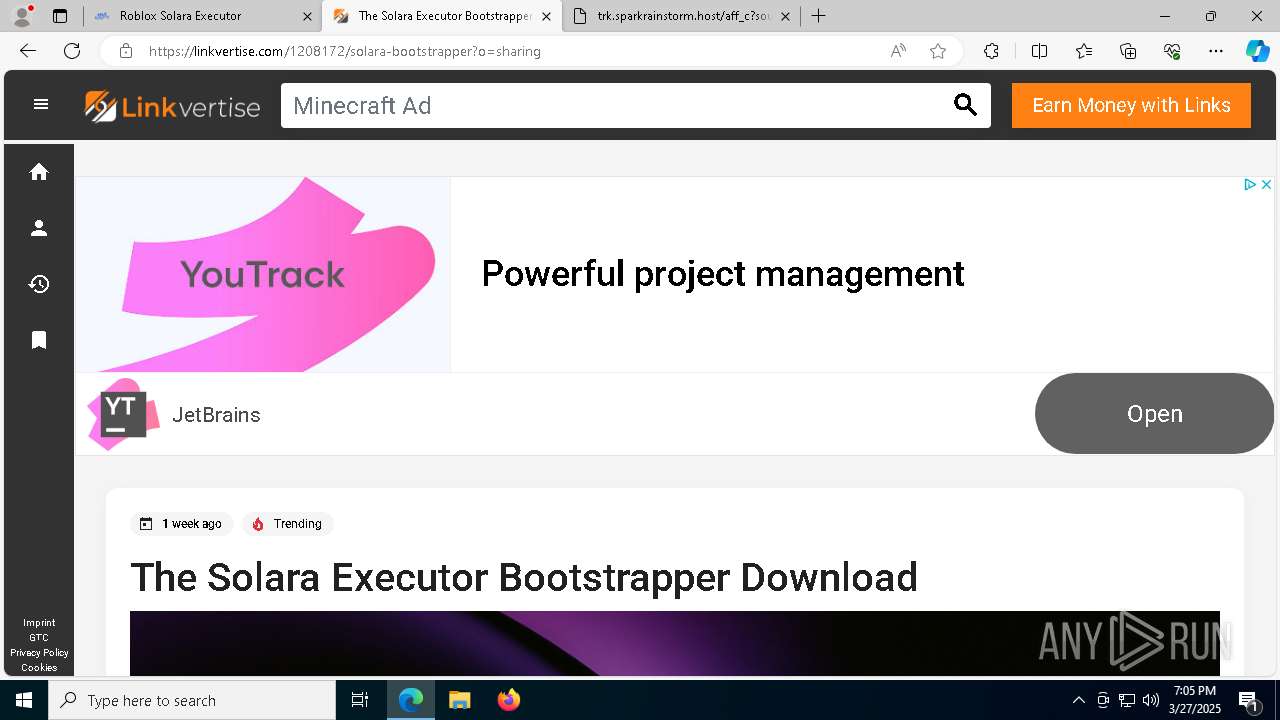Open File Explorer from taskbar
This screenshot has height=720, width=1280.
[459, 700]
